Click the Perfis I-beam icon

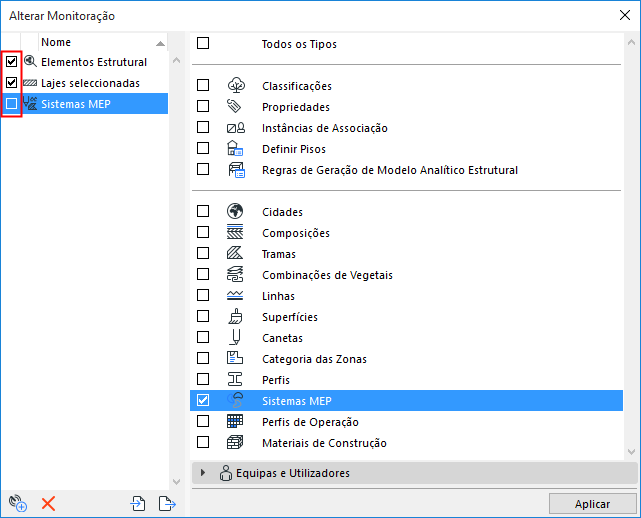tap(235, 379)
